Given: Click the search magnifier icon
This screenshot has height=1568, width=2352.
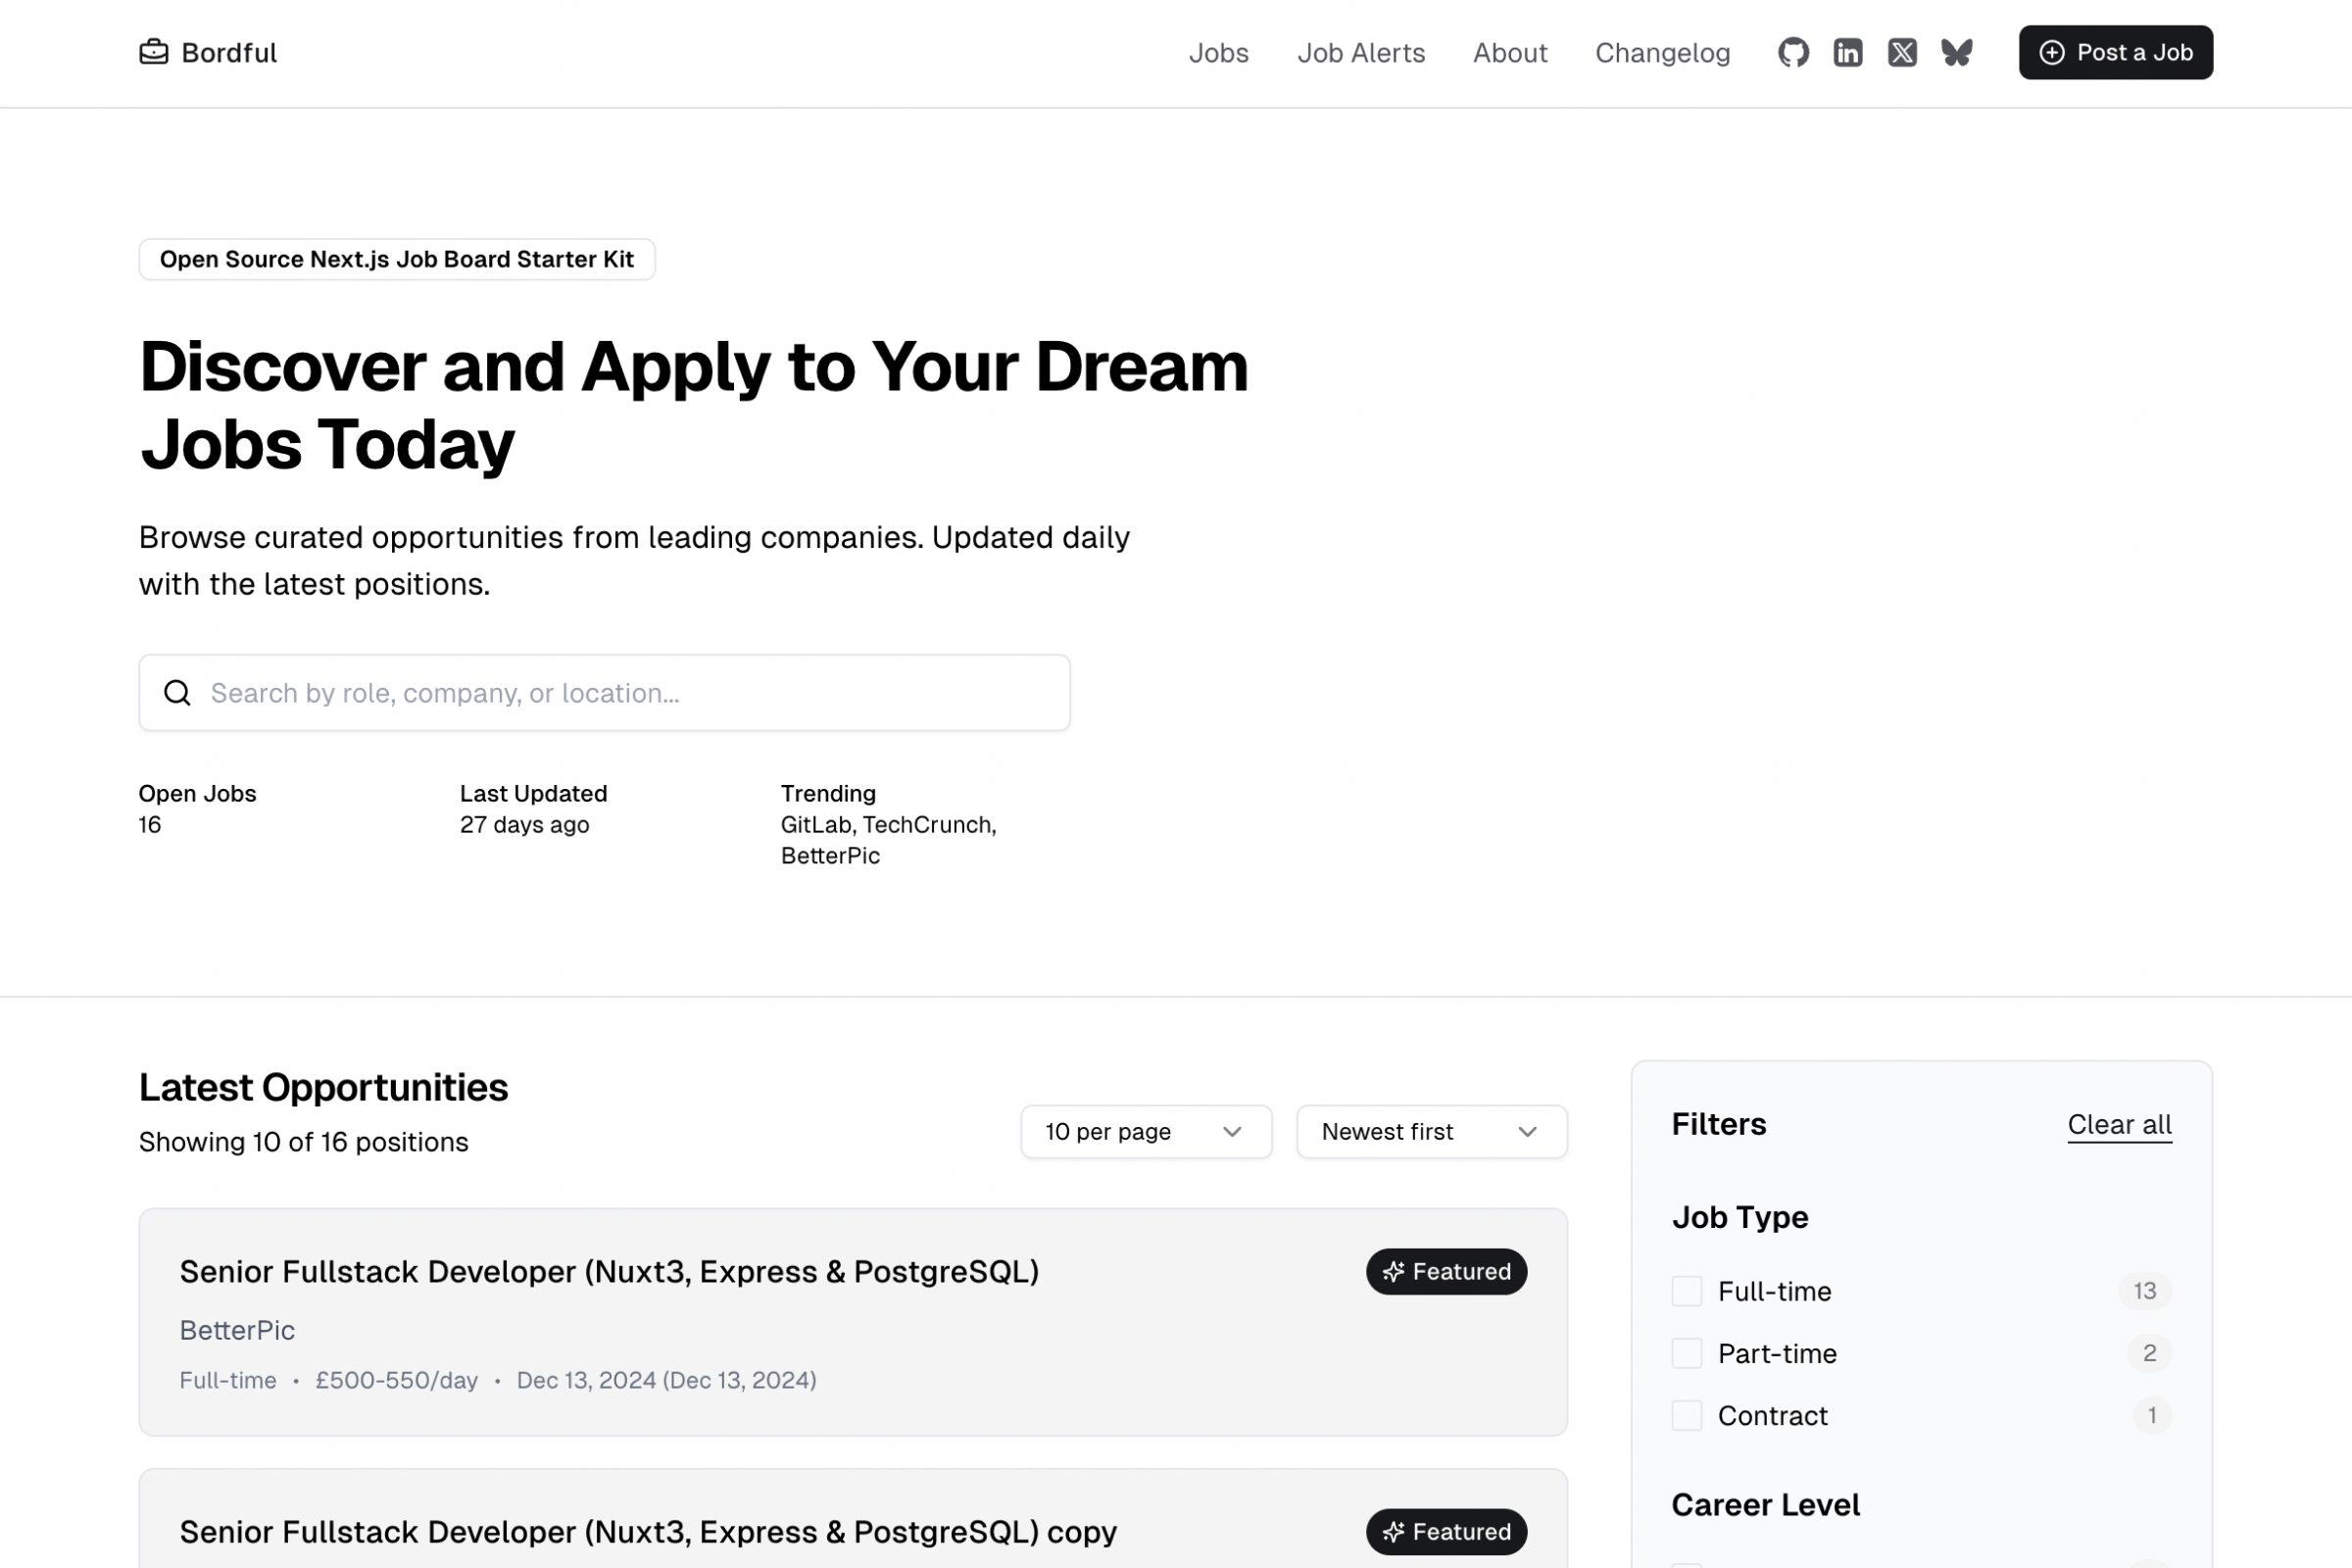Looking at the screenshot, I should (x=177, y=692).
